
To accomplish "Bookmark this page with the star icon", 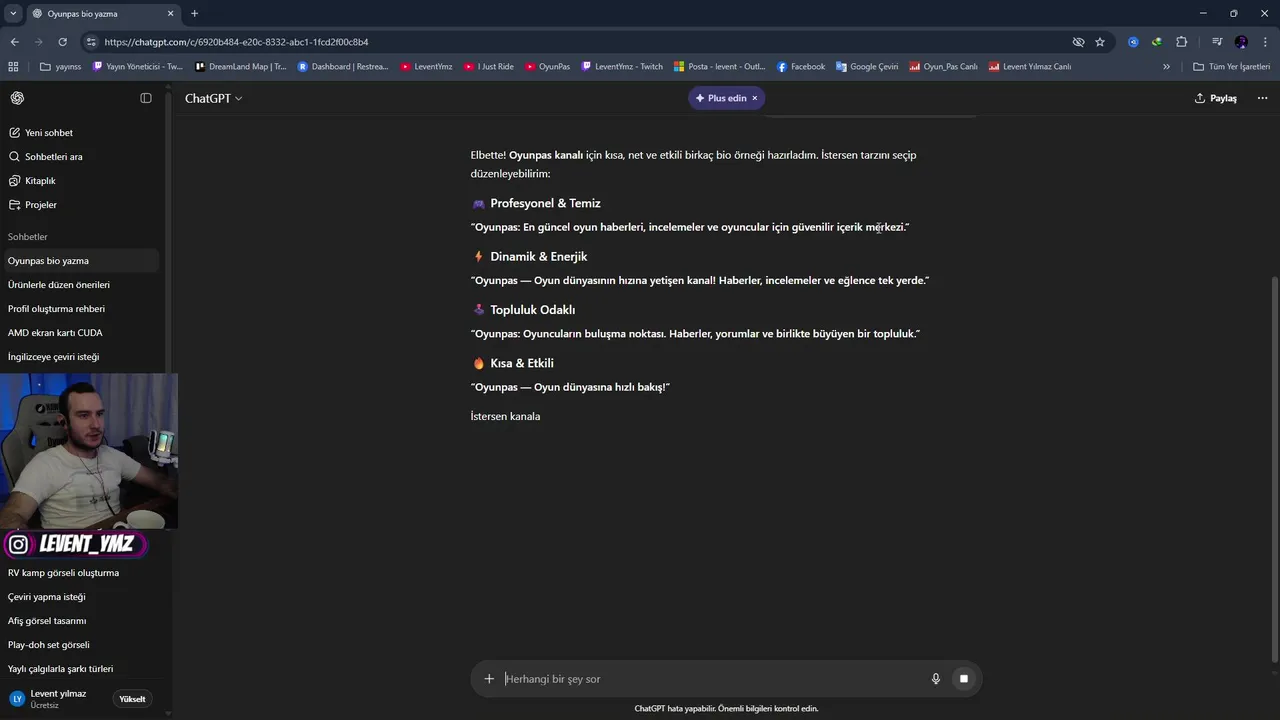I will [1100, 42].
